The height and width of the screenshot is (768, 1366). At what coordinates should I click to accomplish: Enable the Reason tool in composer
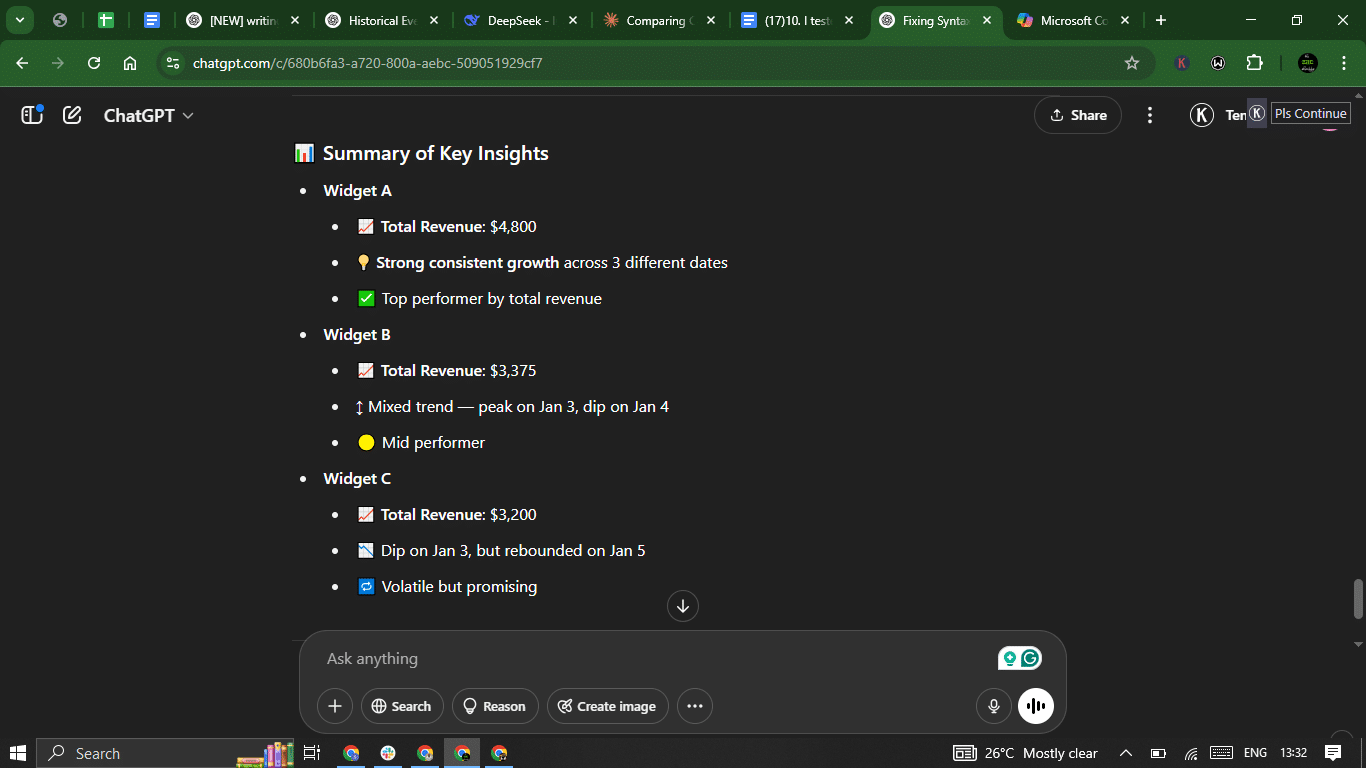(x=495, y=706)
